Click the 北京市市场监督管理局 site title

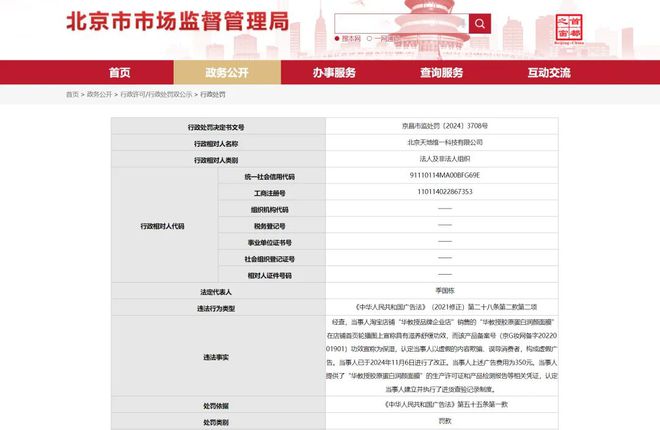pyautogui.click(x=178, y=21)
